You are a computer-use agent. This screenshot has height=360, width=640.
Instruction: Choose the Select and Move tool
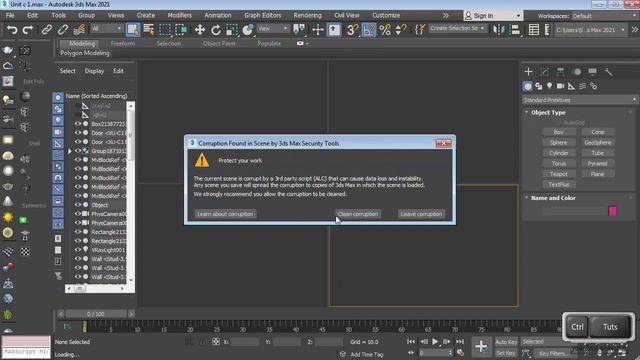pyautogui.click(x=200, y=30)
